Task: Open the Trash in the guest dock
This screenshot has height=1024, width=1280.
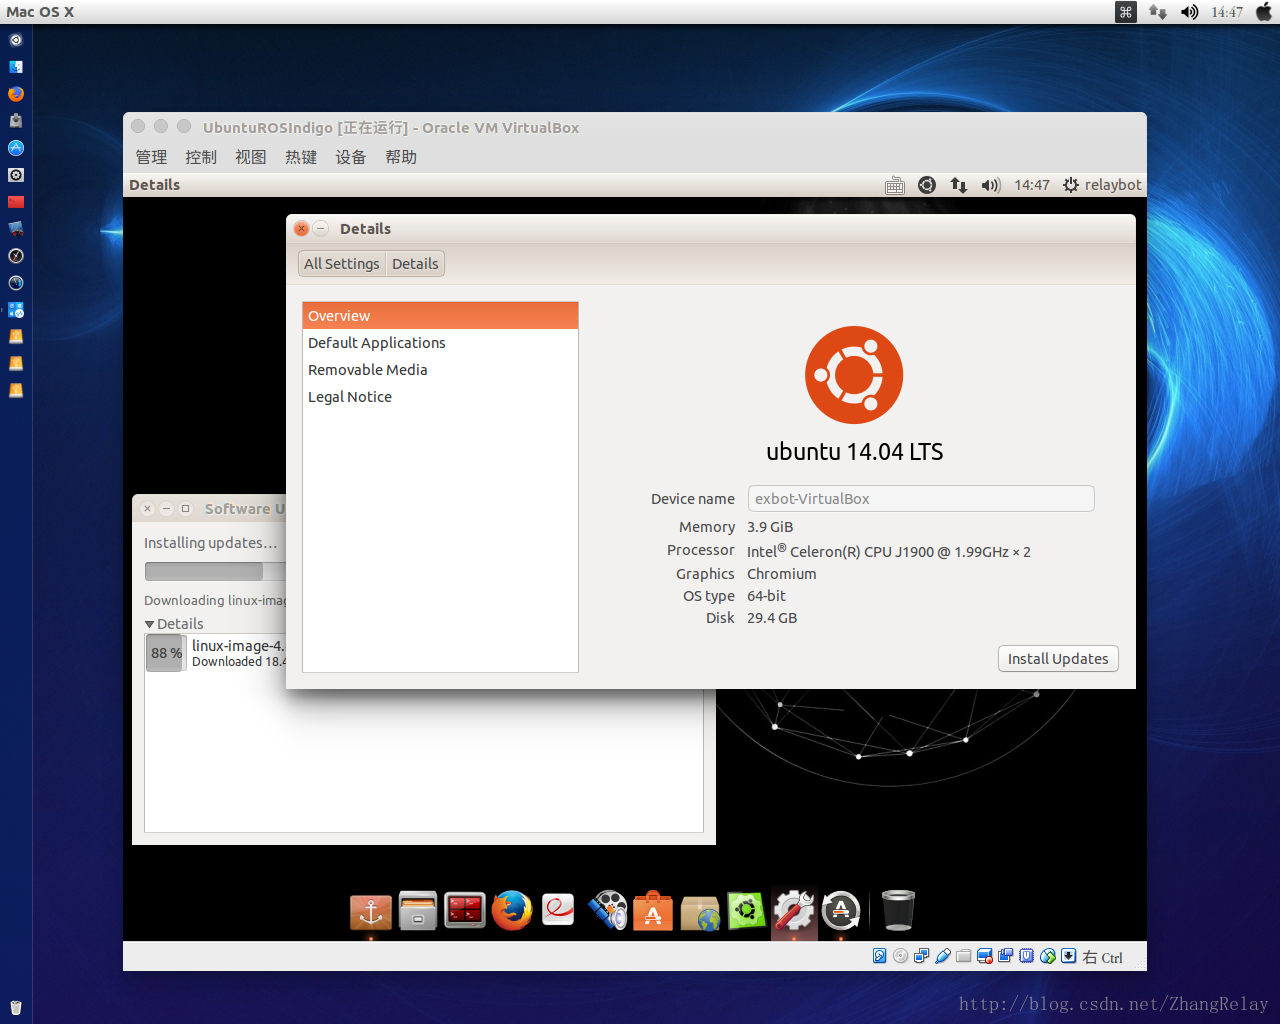Action: tap(898, 910)
